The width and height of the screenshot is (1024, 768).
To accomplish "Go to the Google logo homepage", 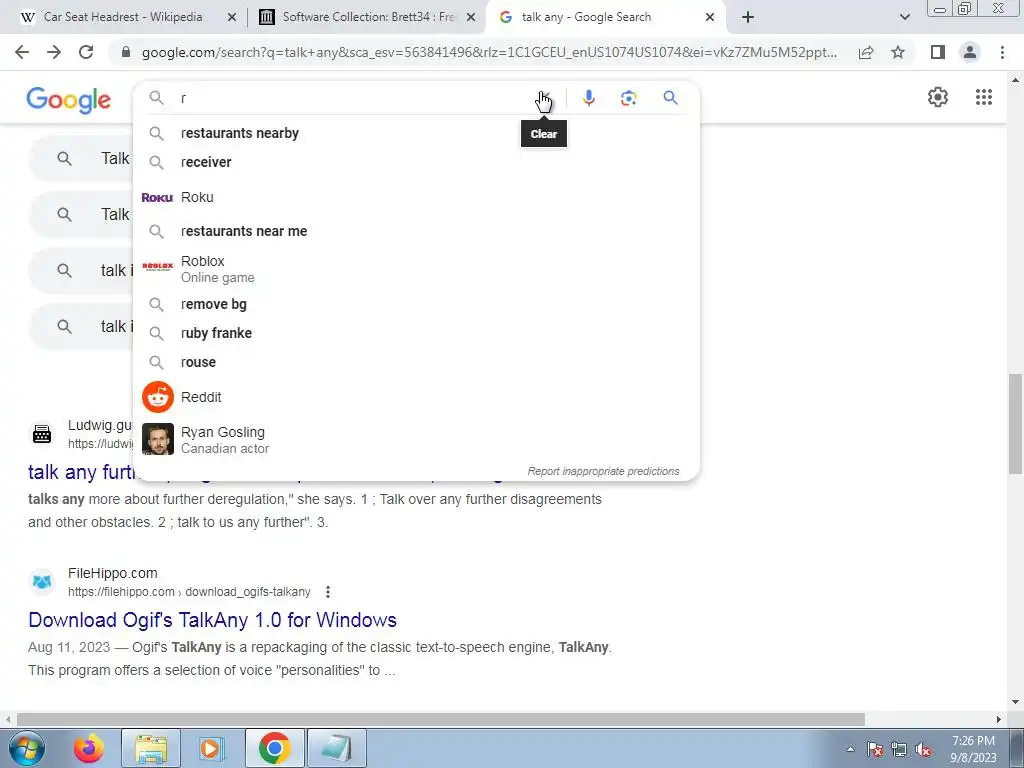I will point(69,100).
